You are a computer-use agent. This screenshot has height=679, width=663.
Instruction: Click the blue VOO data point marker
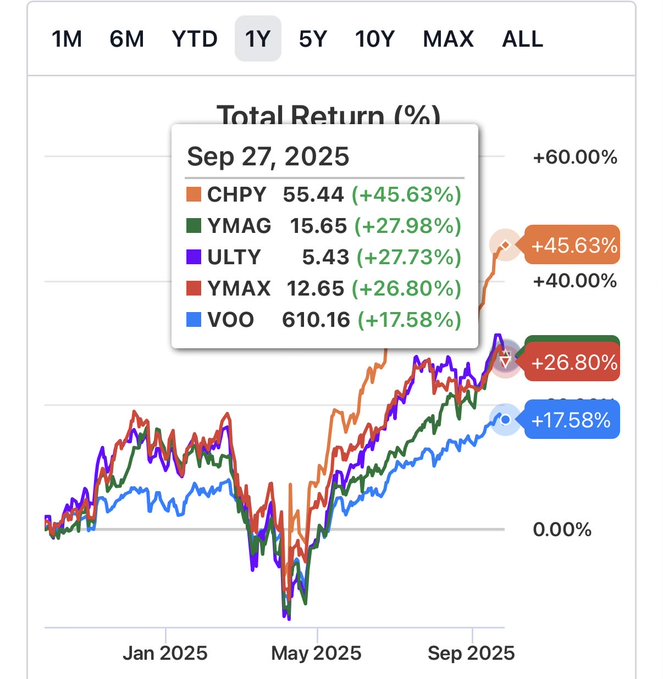point(506,420)
